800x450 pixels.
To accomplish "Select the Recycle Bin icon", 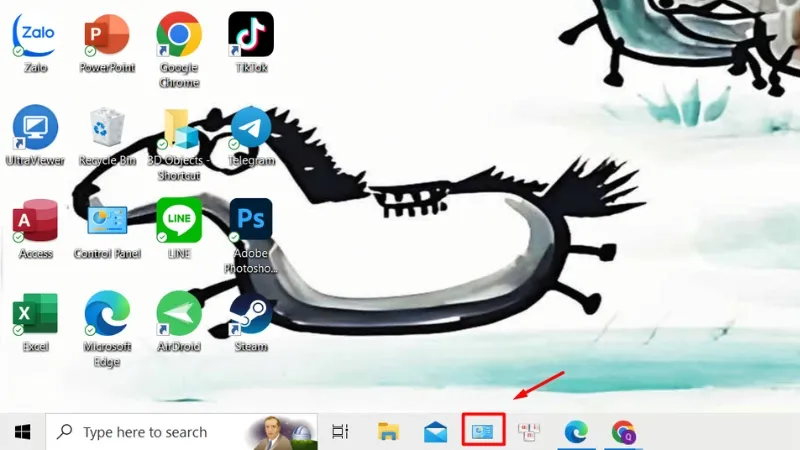I will click(107, 128).
